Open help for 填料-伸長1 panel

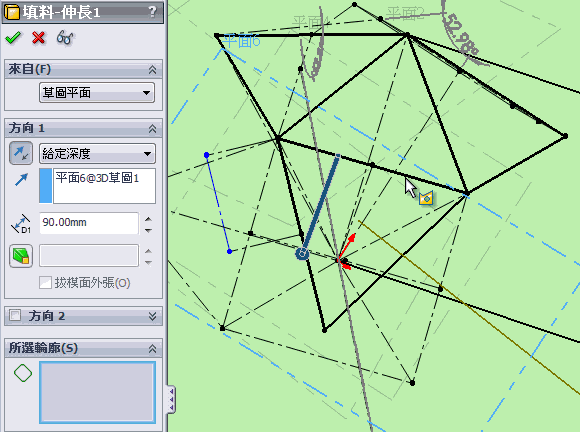pyautogui.click(x=152, y=12)
